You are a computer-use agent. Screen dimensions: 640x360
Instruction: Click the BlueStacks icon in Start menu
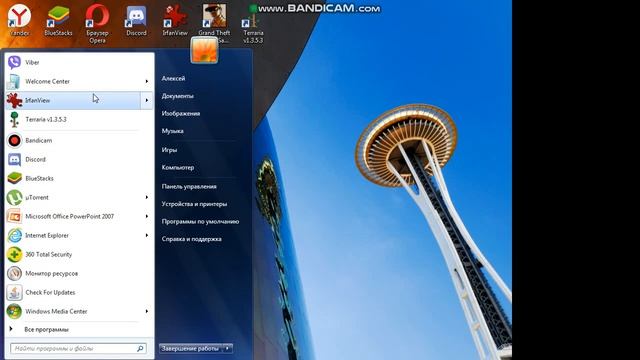point(14,178)
